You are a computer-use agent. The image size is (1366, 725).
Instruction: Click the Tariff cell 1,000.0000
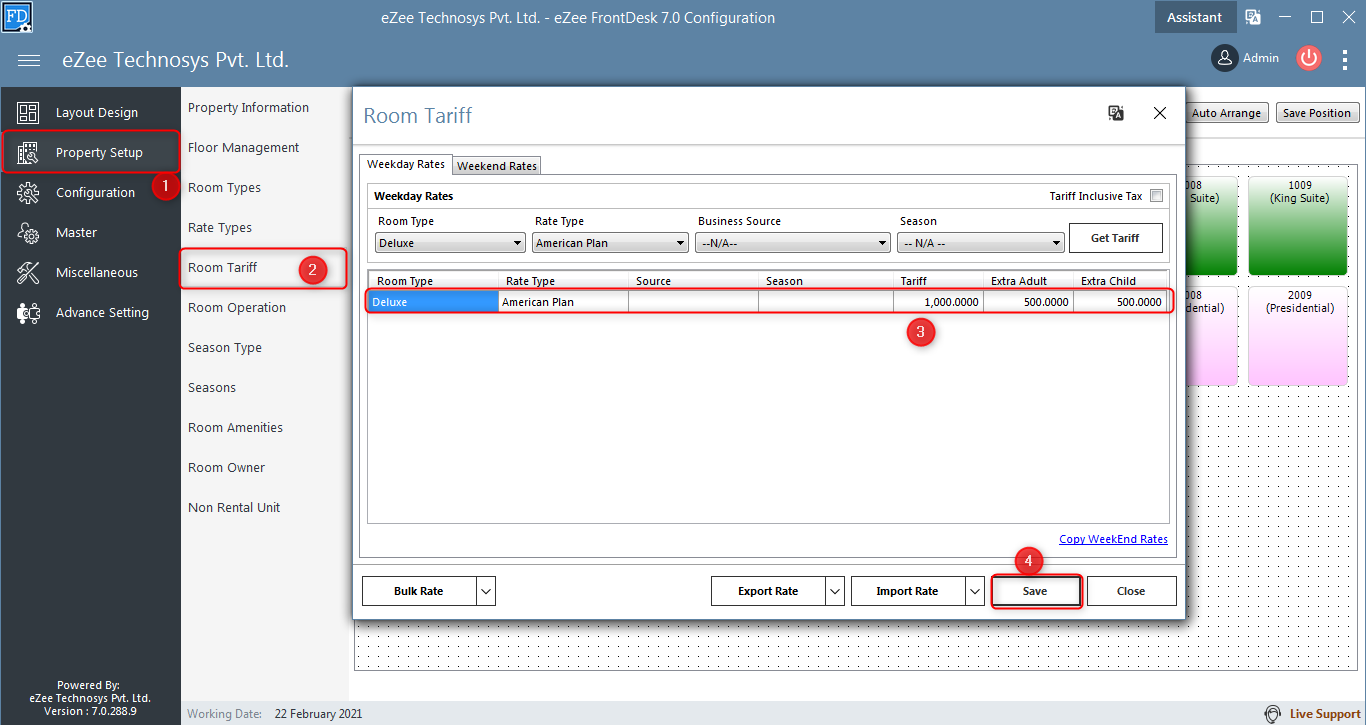(938, 302)
